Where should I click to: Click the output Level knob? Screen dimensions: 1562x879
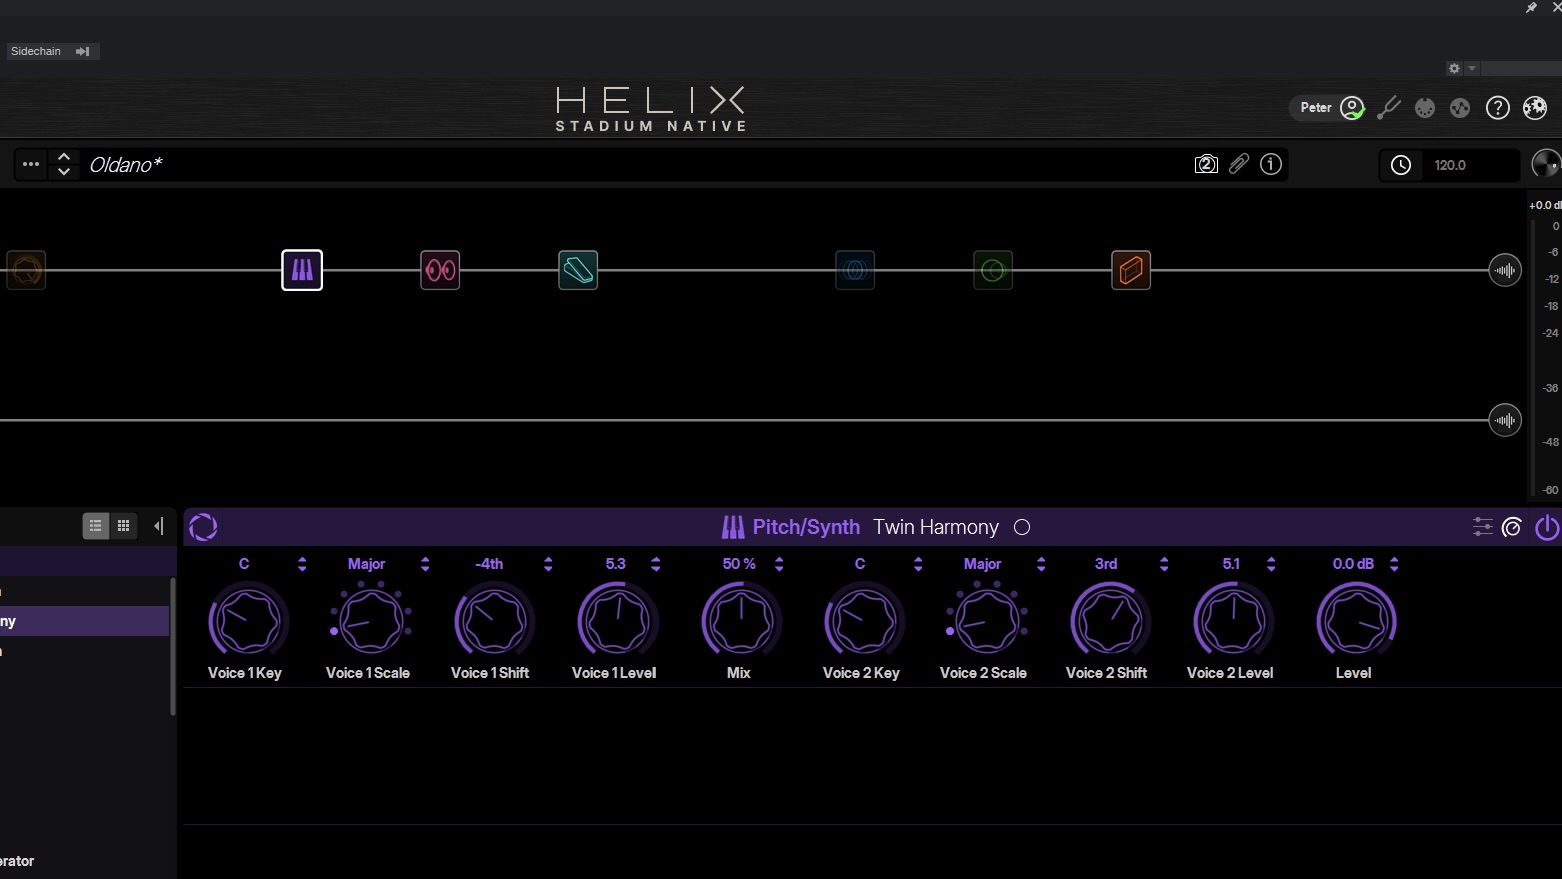pyautogui.click(x=1356, y=621)
